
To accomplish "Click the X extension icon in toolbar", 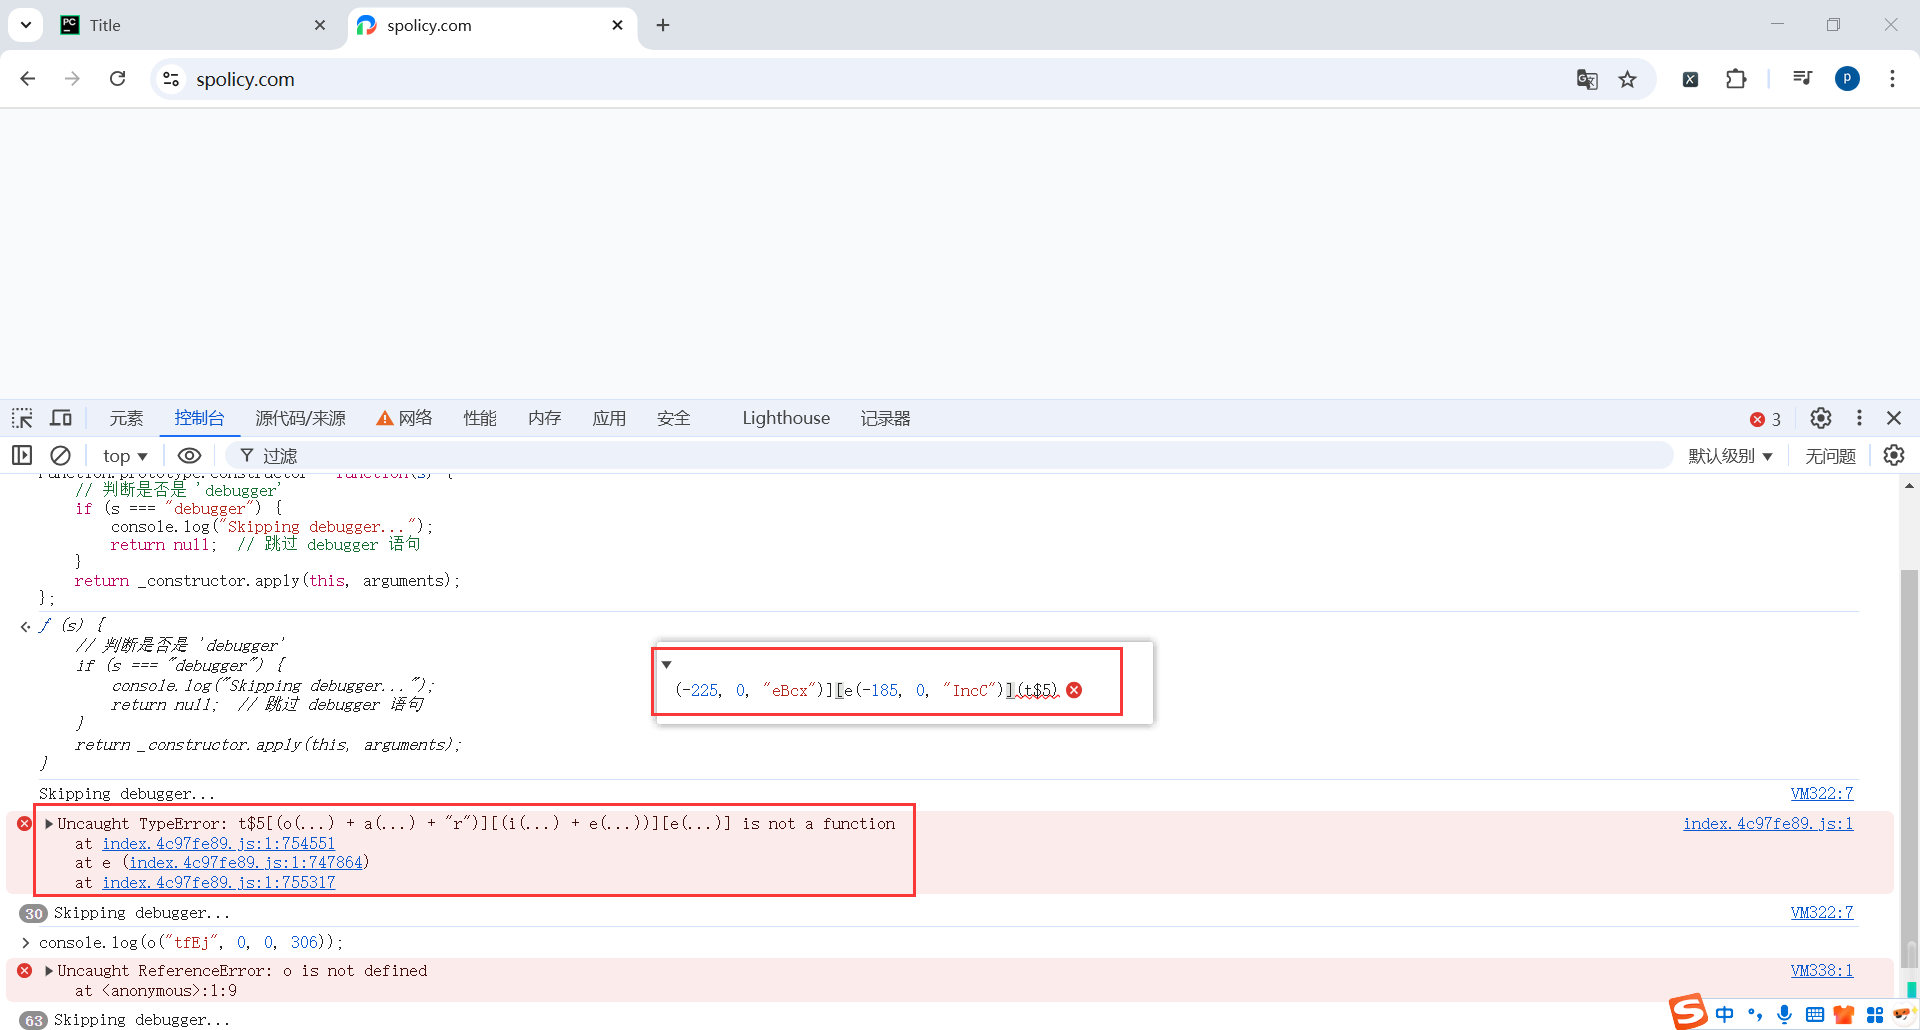I will pos(1690,79).
